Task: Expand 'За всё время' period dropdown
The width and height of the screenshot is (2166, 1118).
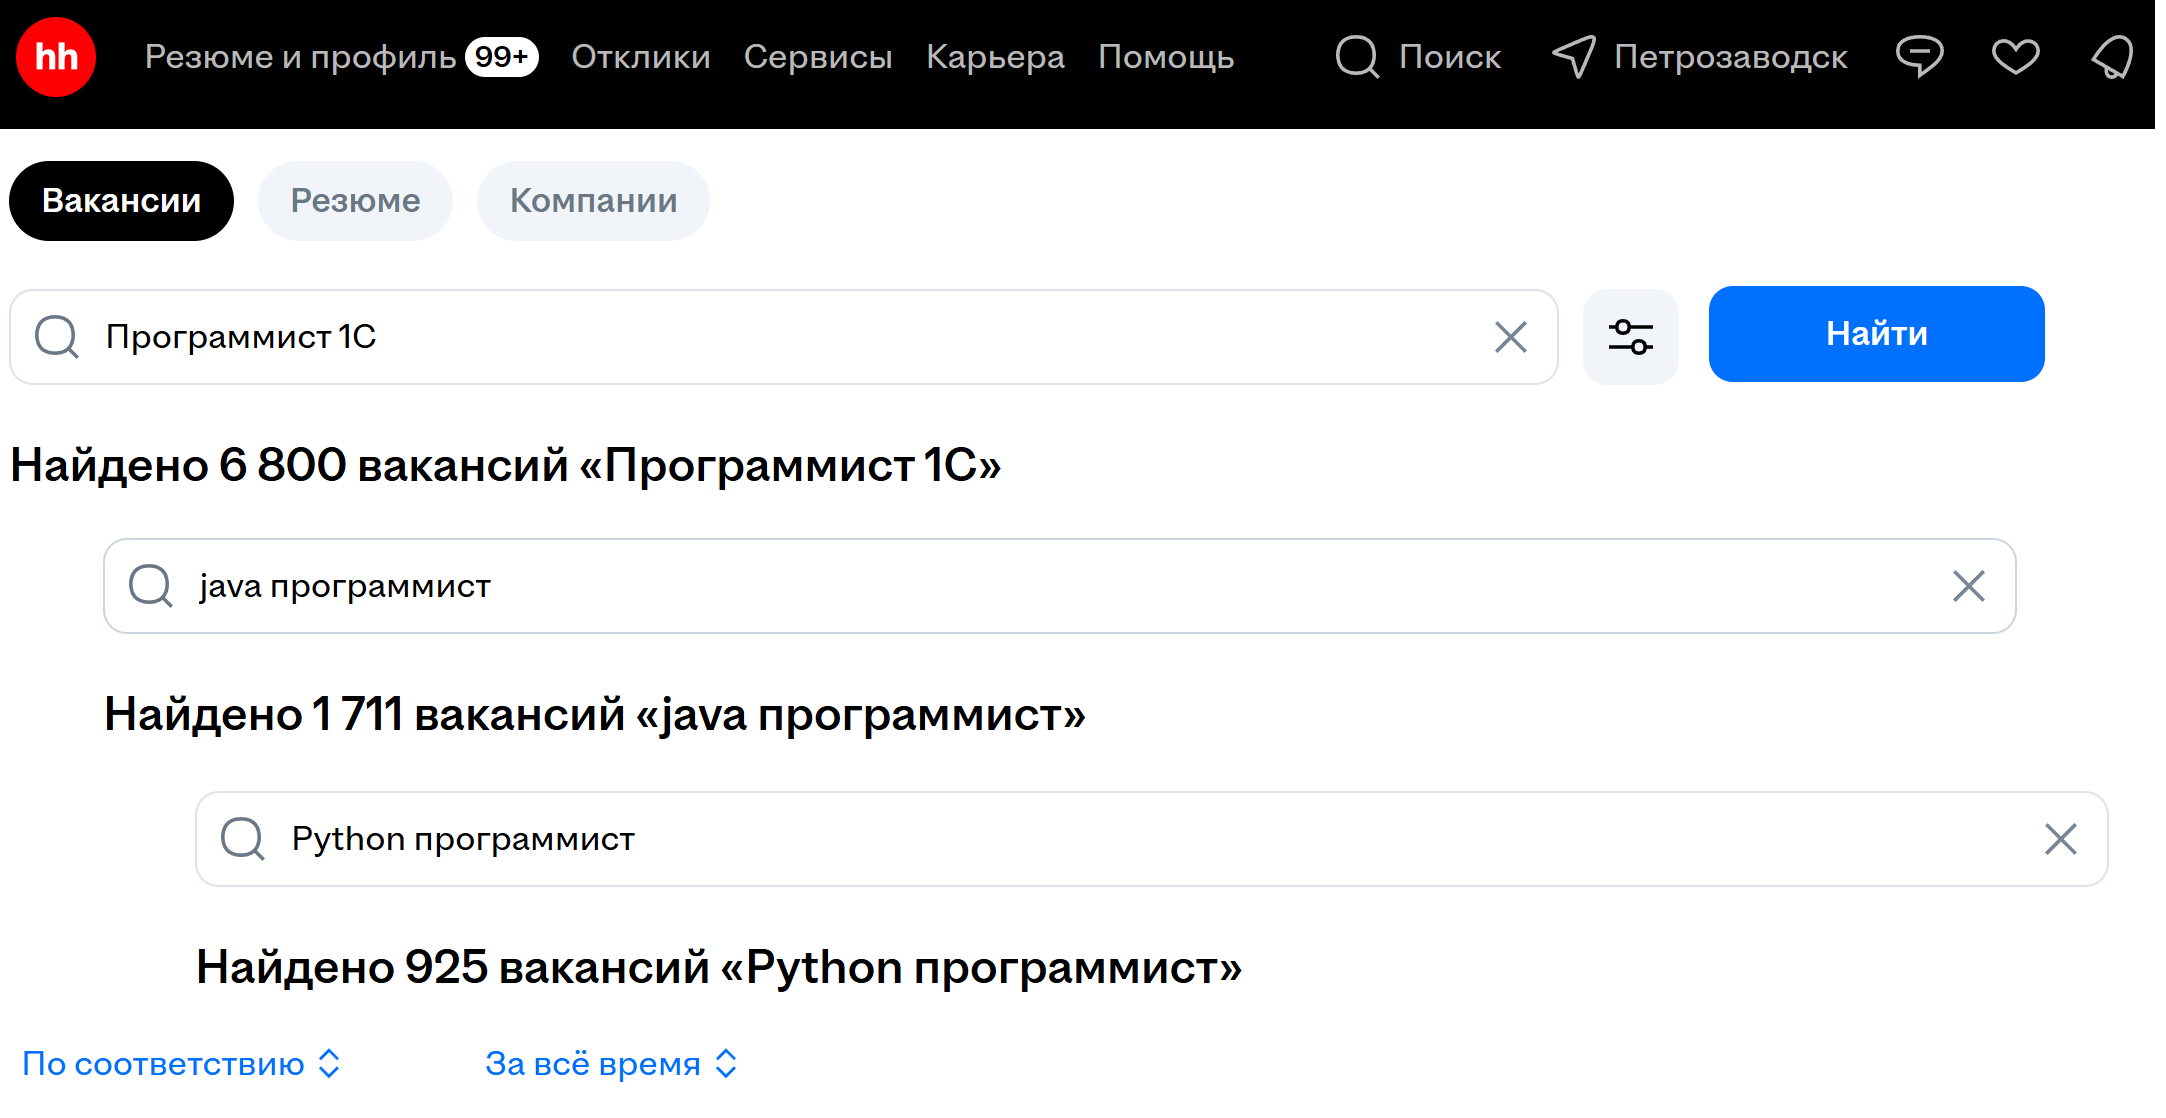Action: pyautogui.click(x=611, y=1064)
